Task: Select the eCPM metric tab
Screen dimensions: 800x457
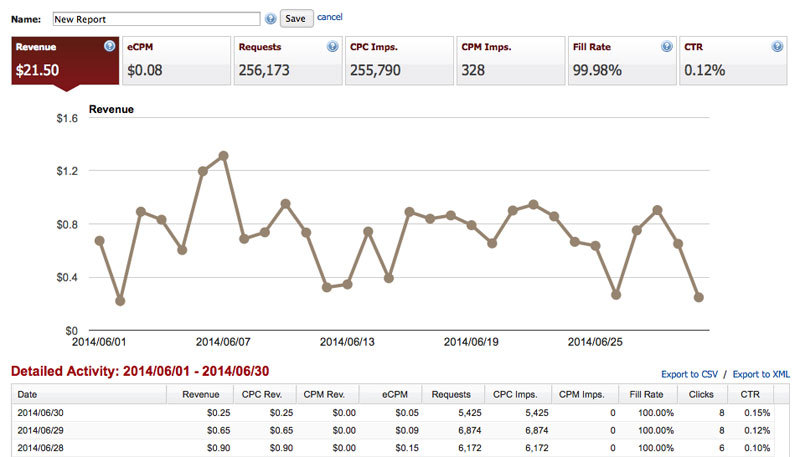Action: pyautogui.click(x=177, y=60)
